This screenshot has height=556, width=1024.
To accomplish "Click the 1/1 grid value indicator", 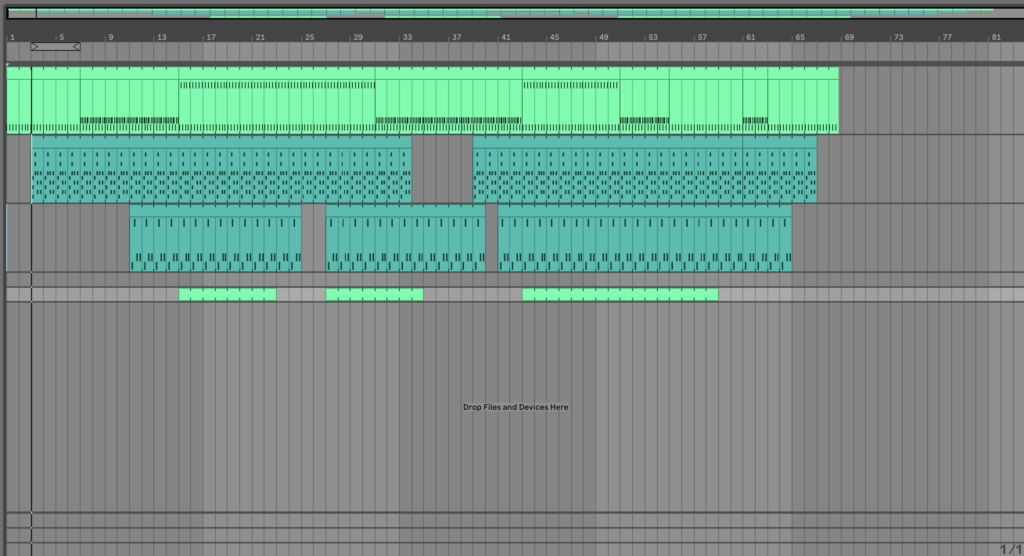I will click(x=1010, y=549).
